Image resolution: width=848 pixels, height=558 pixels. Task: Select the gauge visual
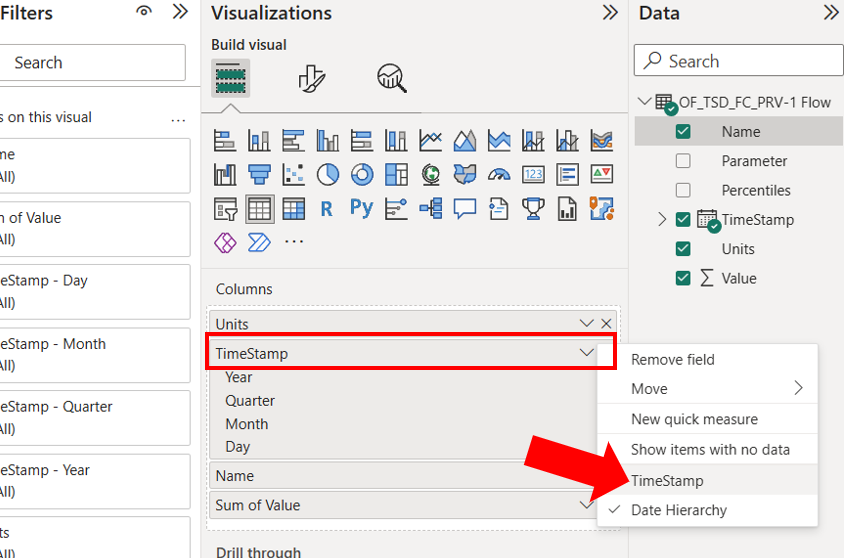coord(499,175)
